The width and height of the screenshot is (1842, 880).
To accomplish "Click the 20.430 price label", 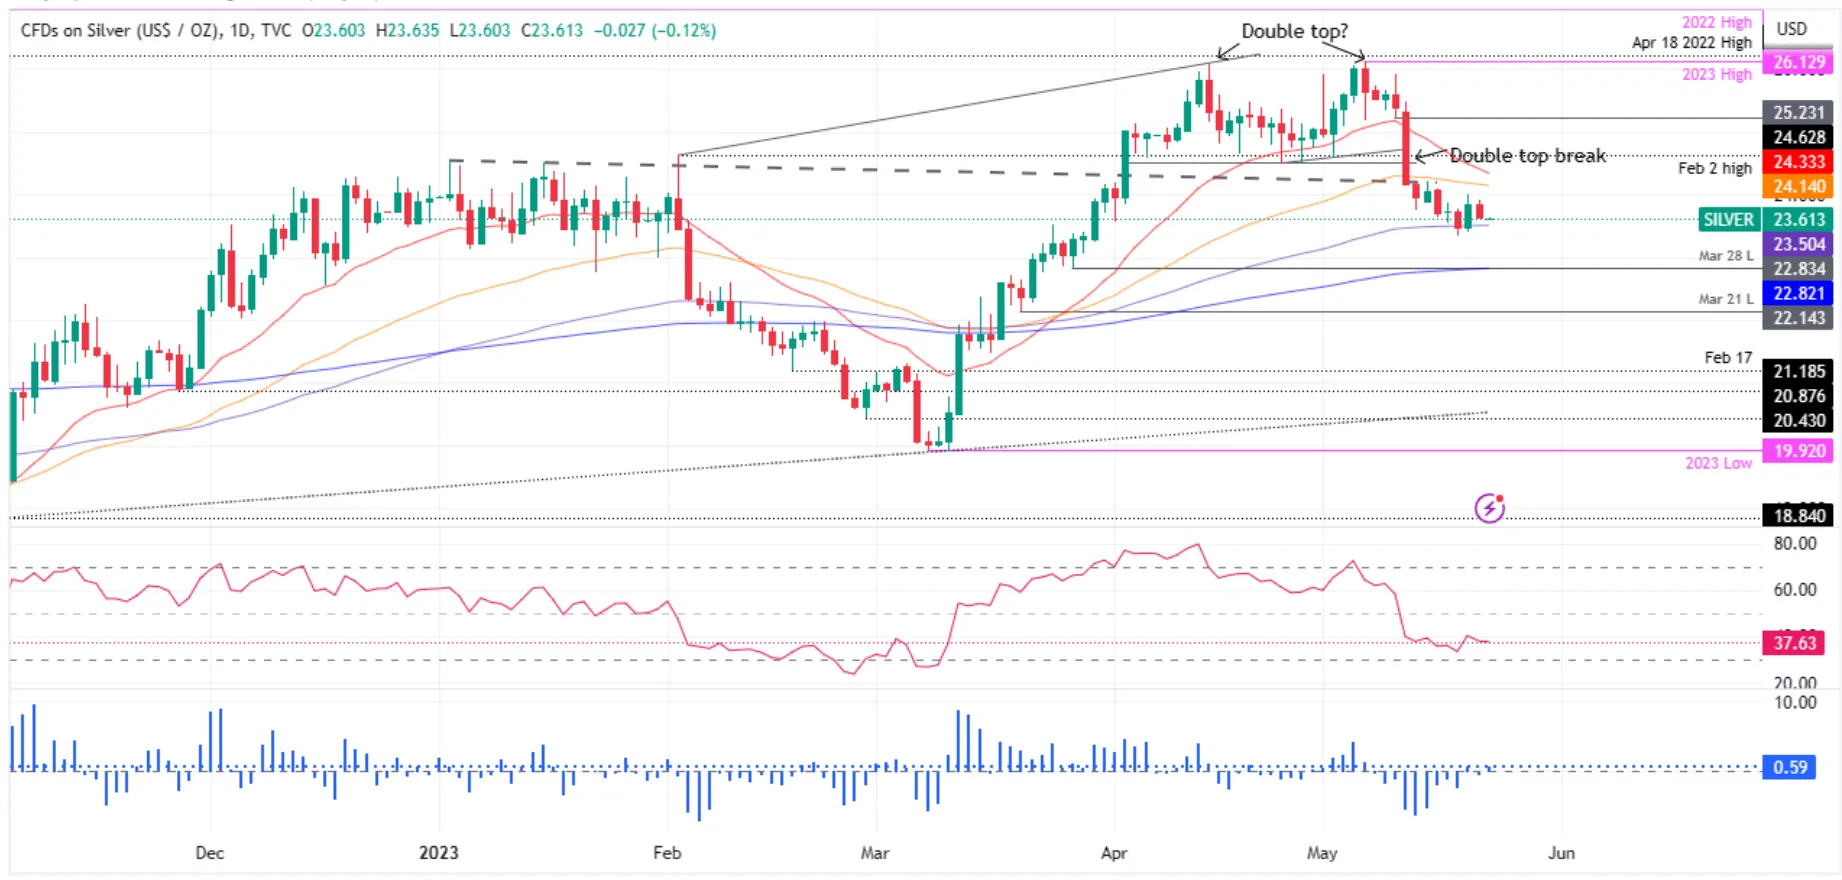I will 1798,420.
